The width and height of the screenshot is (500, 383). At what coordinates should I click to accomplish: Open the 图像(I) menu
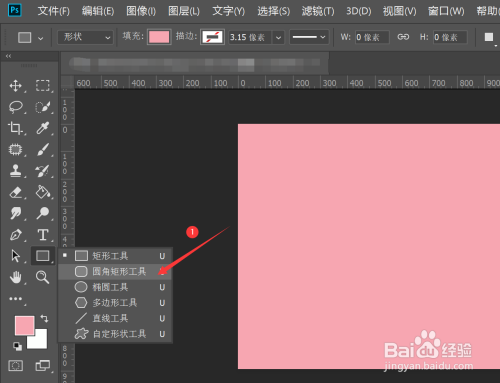pos(141,11)
